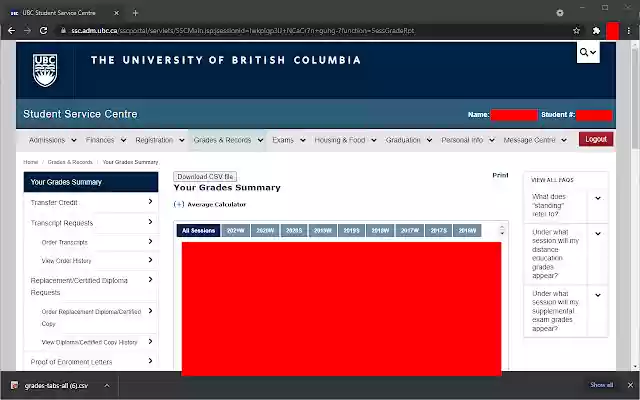Go back to the previous page

click(x=11, y=31)
